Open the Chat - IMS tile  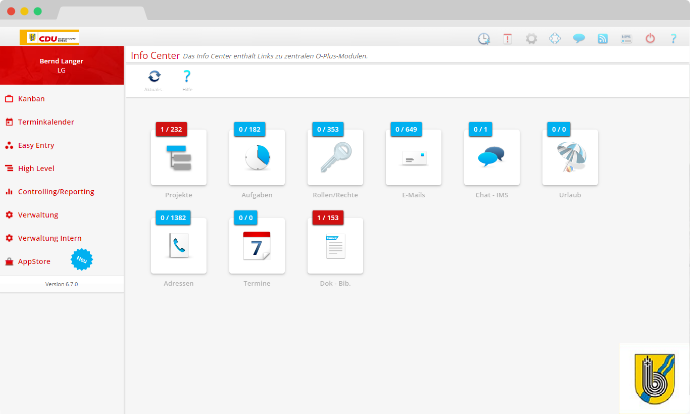tap(492, 158)
